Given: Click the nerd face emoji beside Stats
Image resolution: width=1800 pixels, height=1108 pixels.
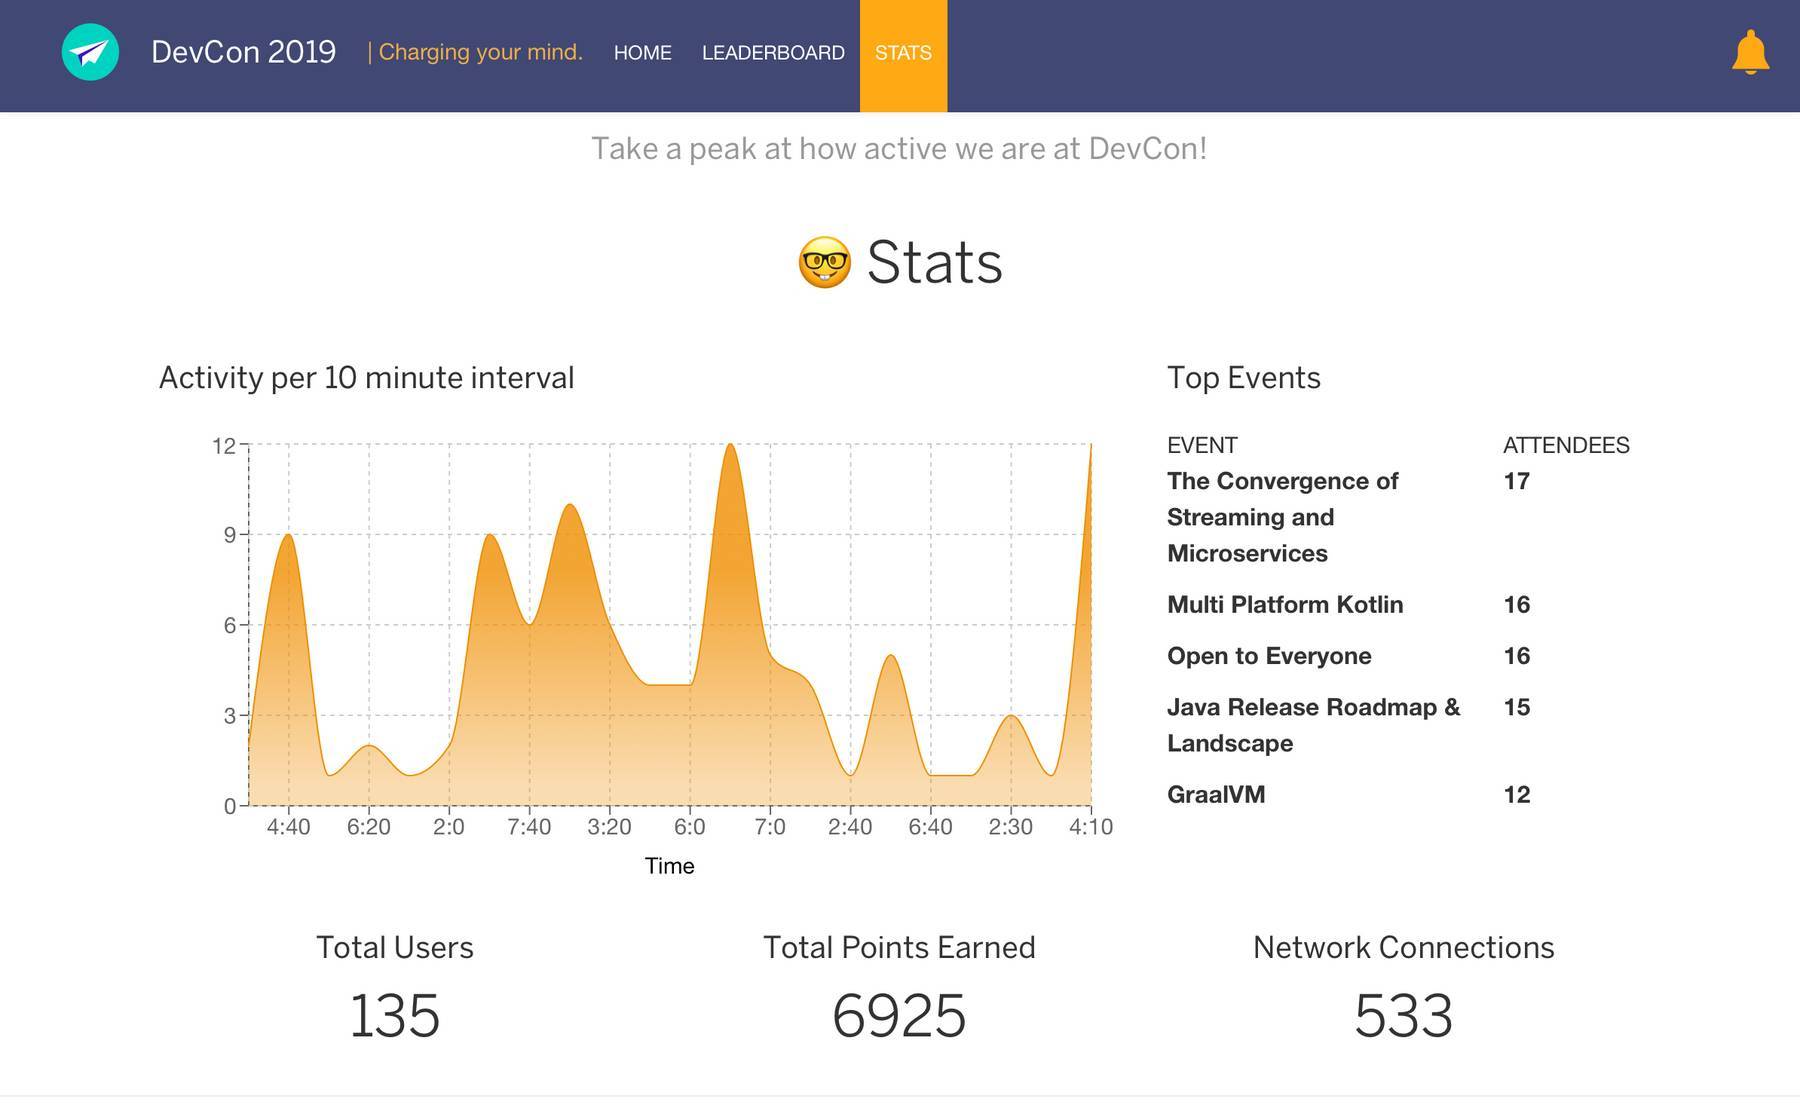Looking at the screenshot, I should pyautogui.click(x=824, y=263).
